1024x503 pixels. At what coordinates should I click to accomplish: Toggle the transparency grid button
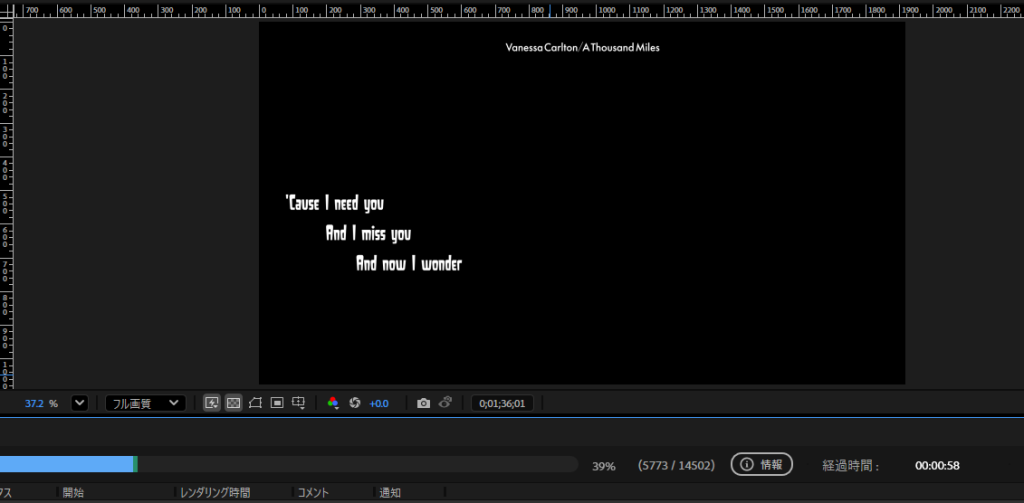tap(233, 403)
